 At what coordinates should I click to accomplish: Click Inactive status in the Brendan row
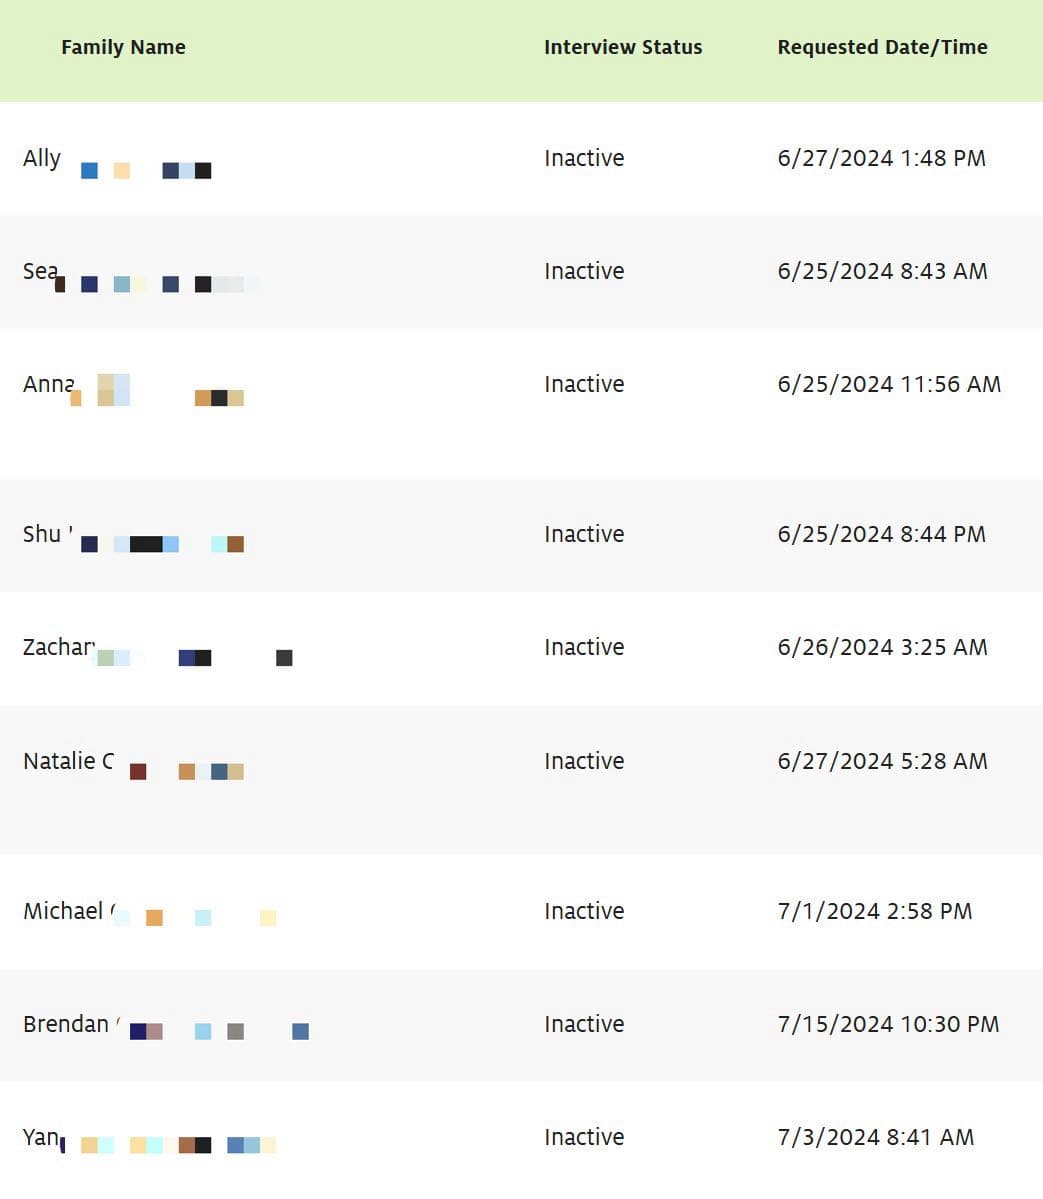(x=584, y=1024)
